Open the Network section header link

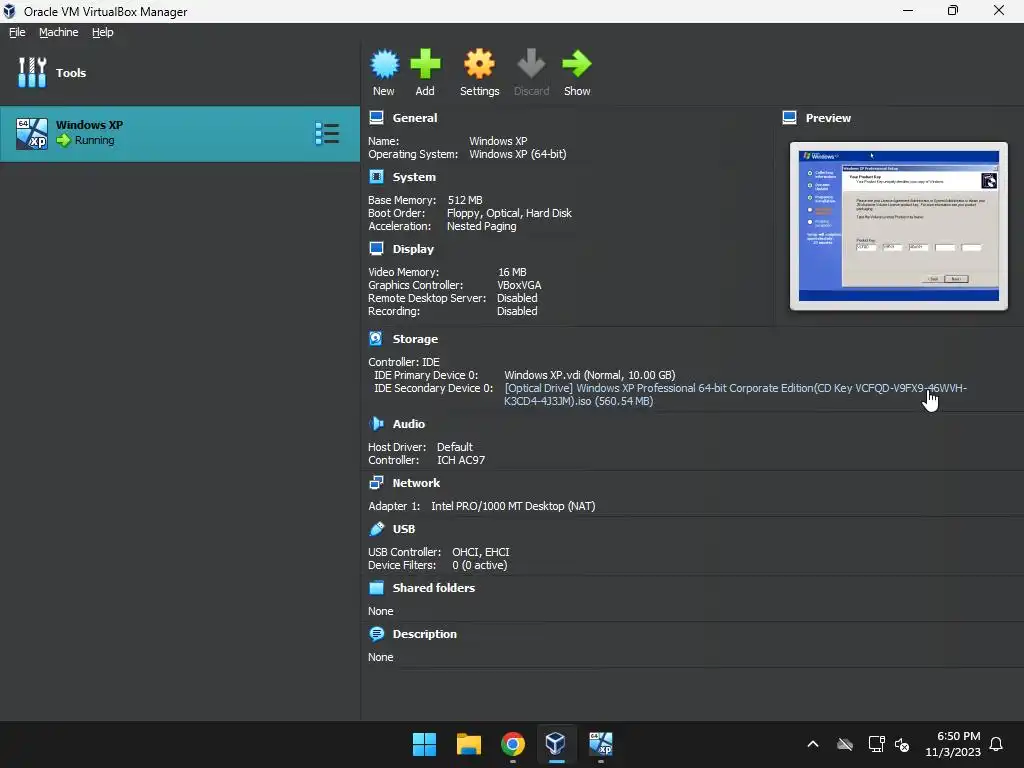pyautogui.click(x=416, y=483)
